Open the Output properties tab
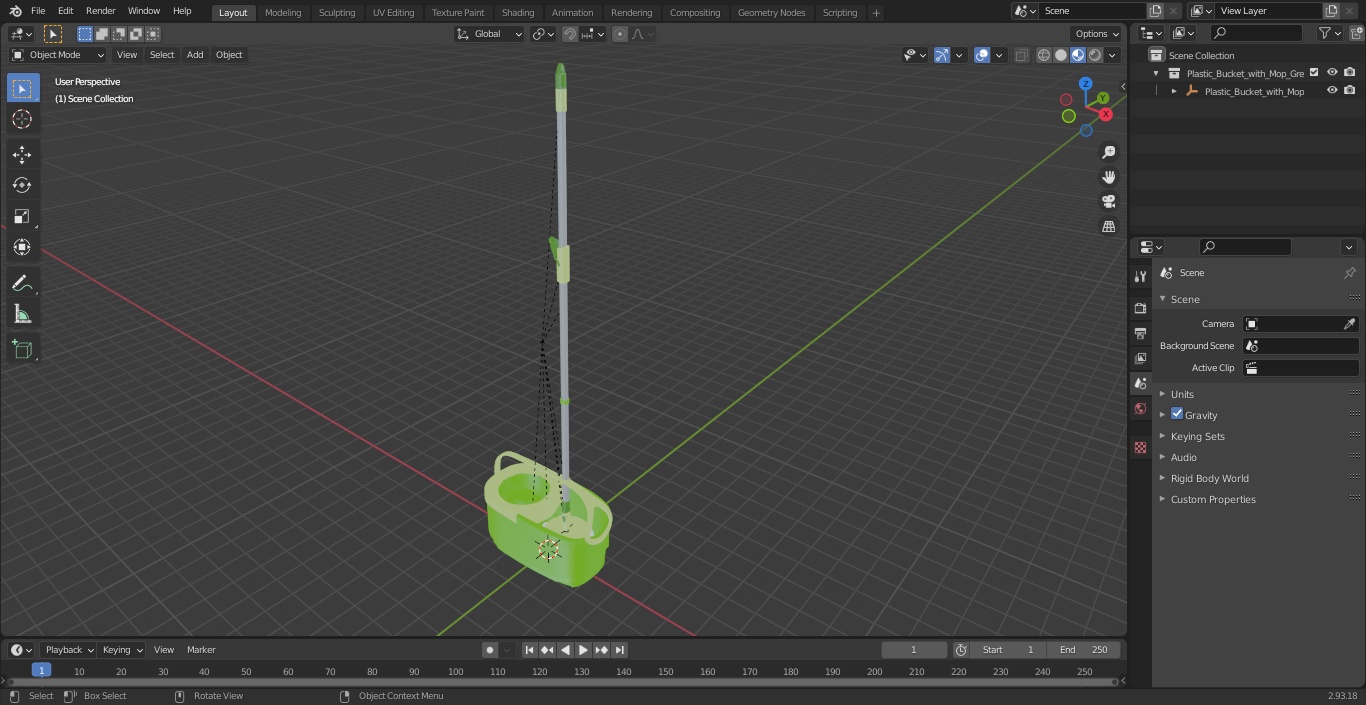Viewport: 1366px width, 705px height. click(x=1140, y=333)
